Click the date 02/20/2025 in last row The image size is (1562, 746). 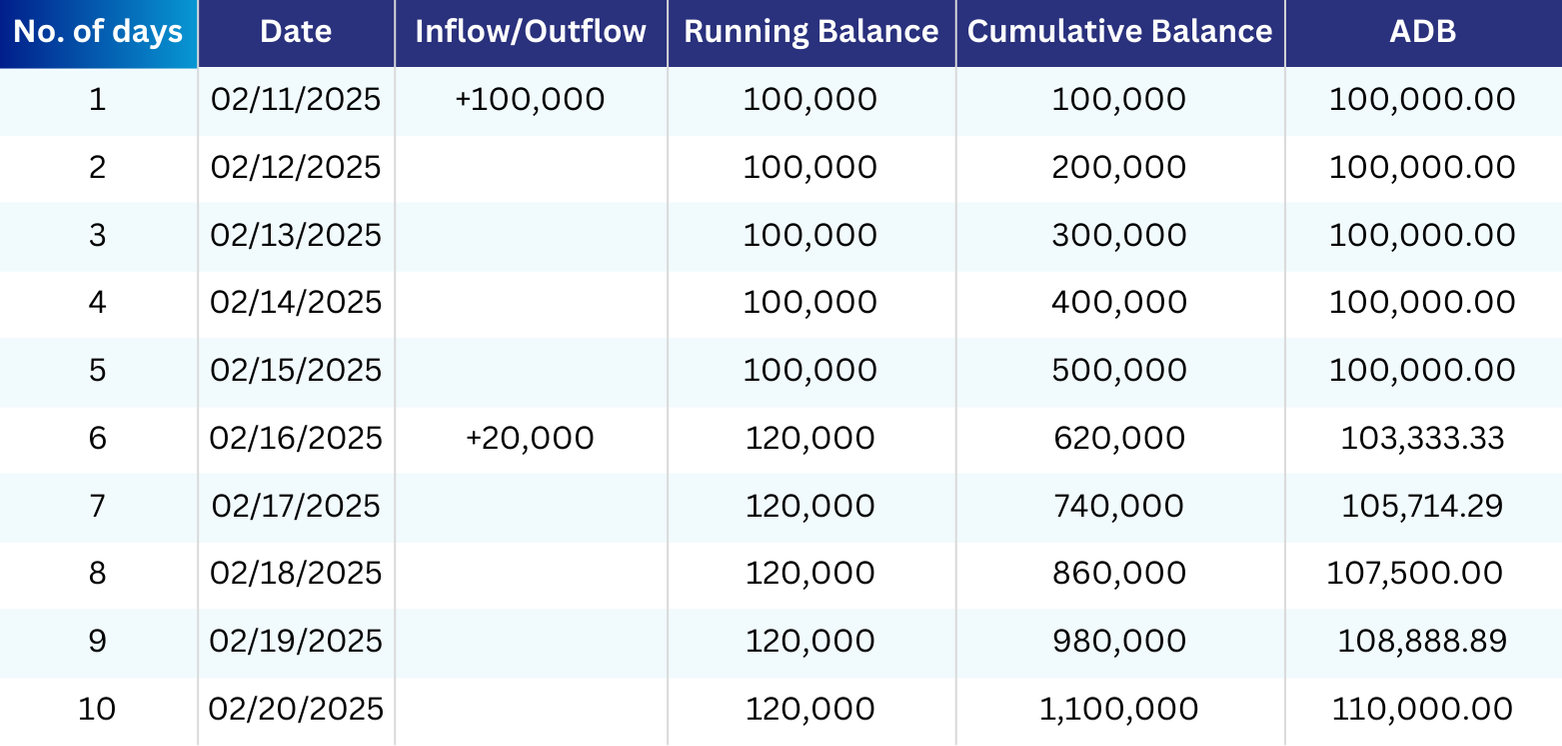pyautogui.click(x=296, y=709)
